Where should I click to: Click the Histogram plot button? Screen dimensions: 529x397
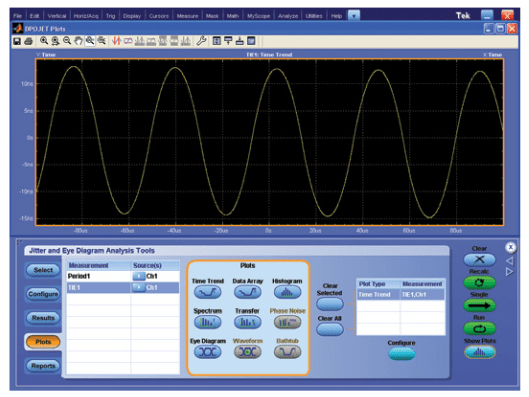click(x=287, y=292)
